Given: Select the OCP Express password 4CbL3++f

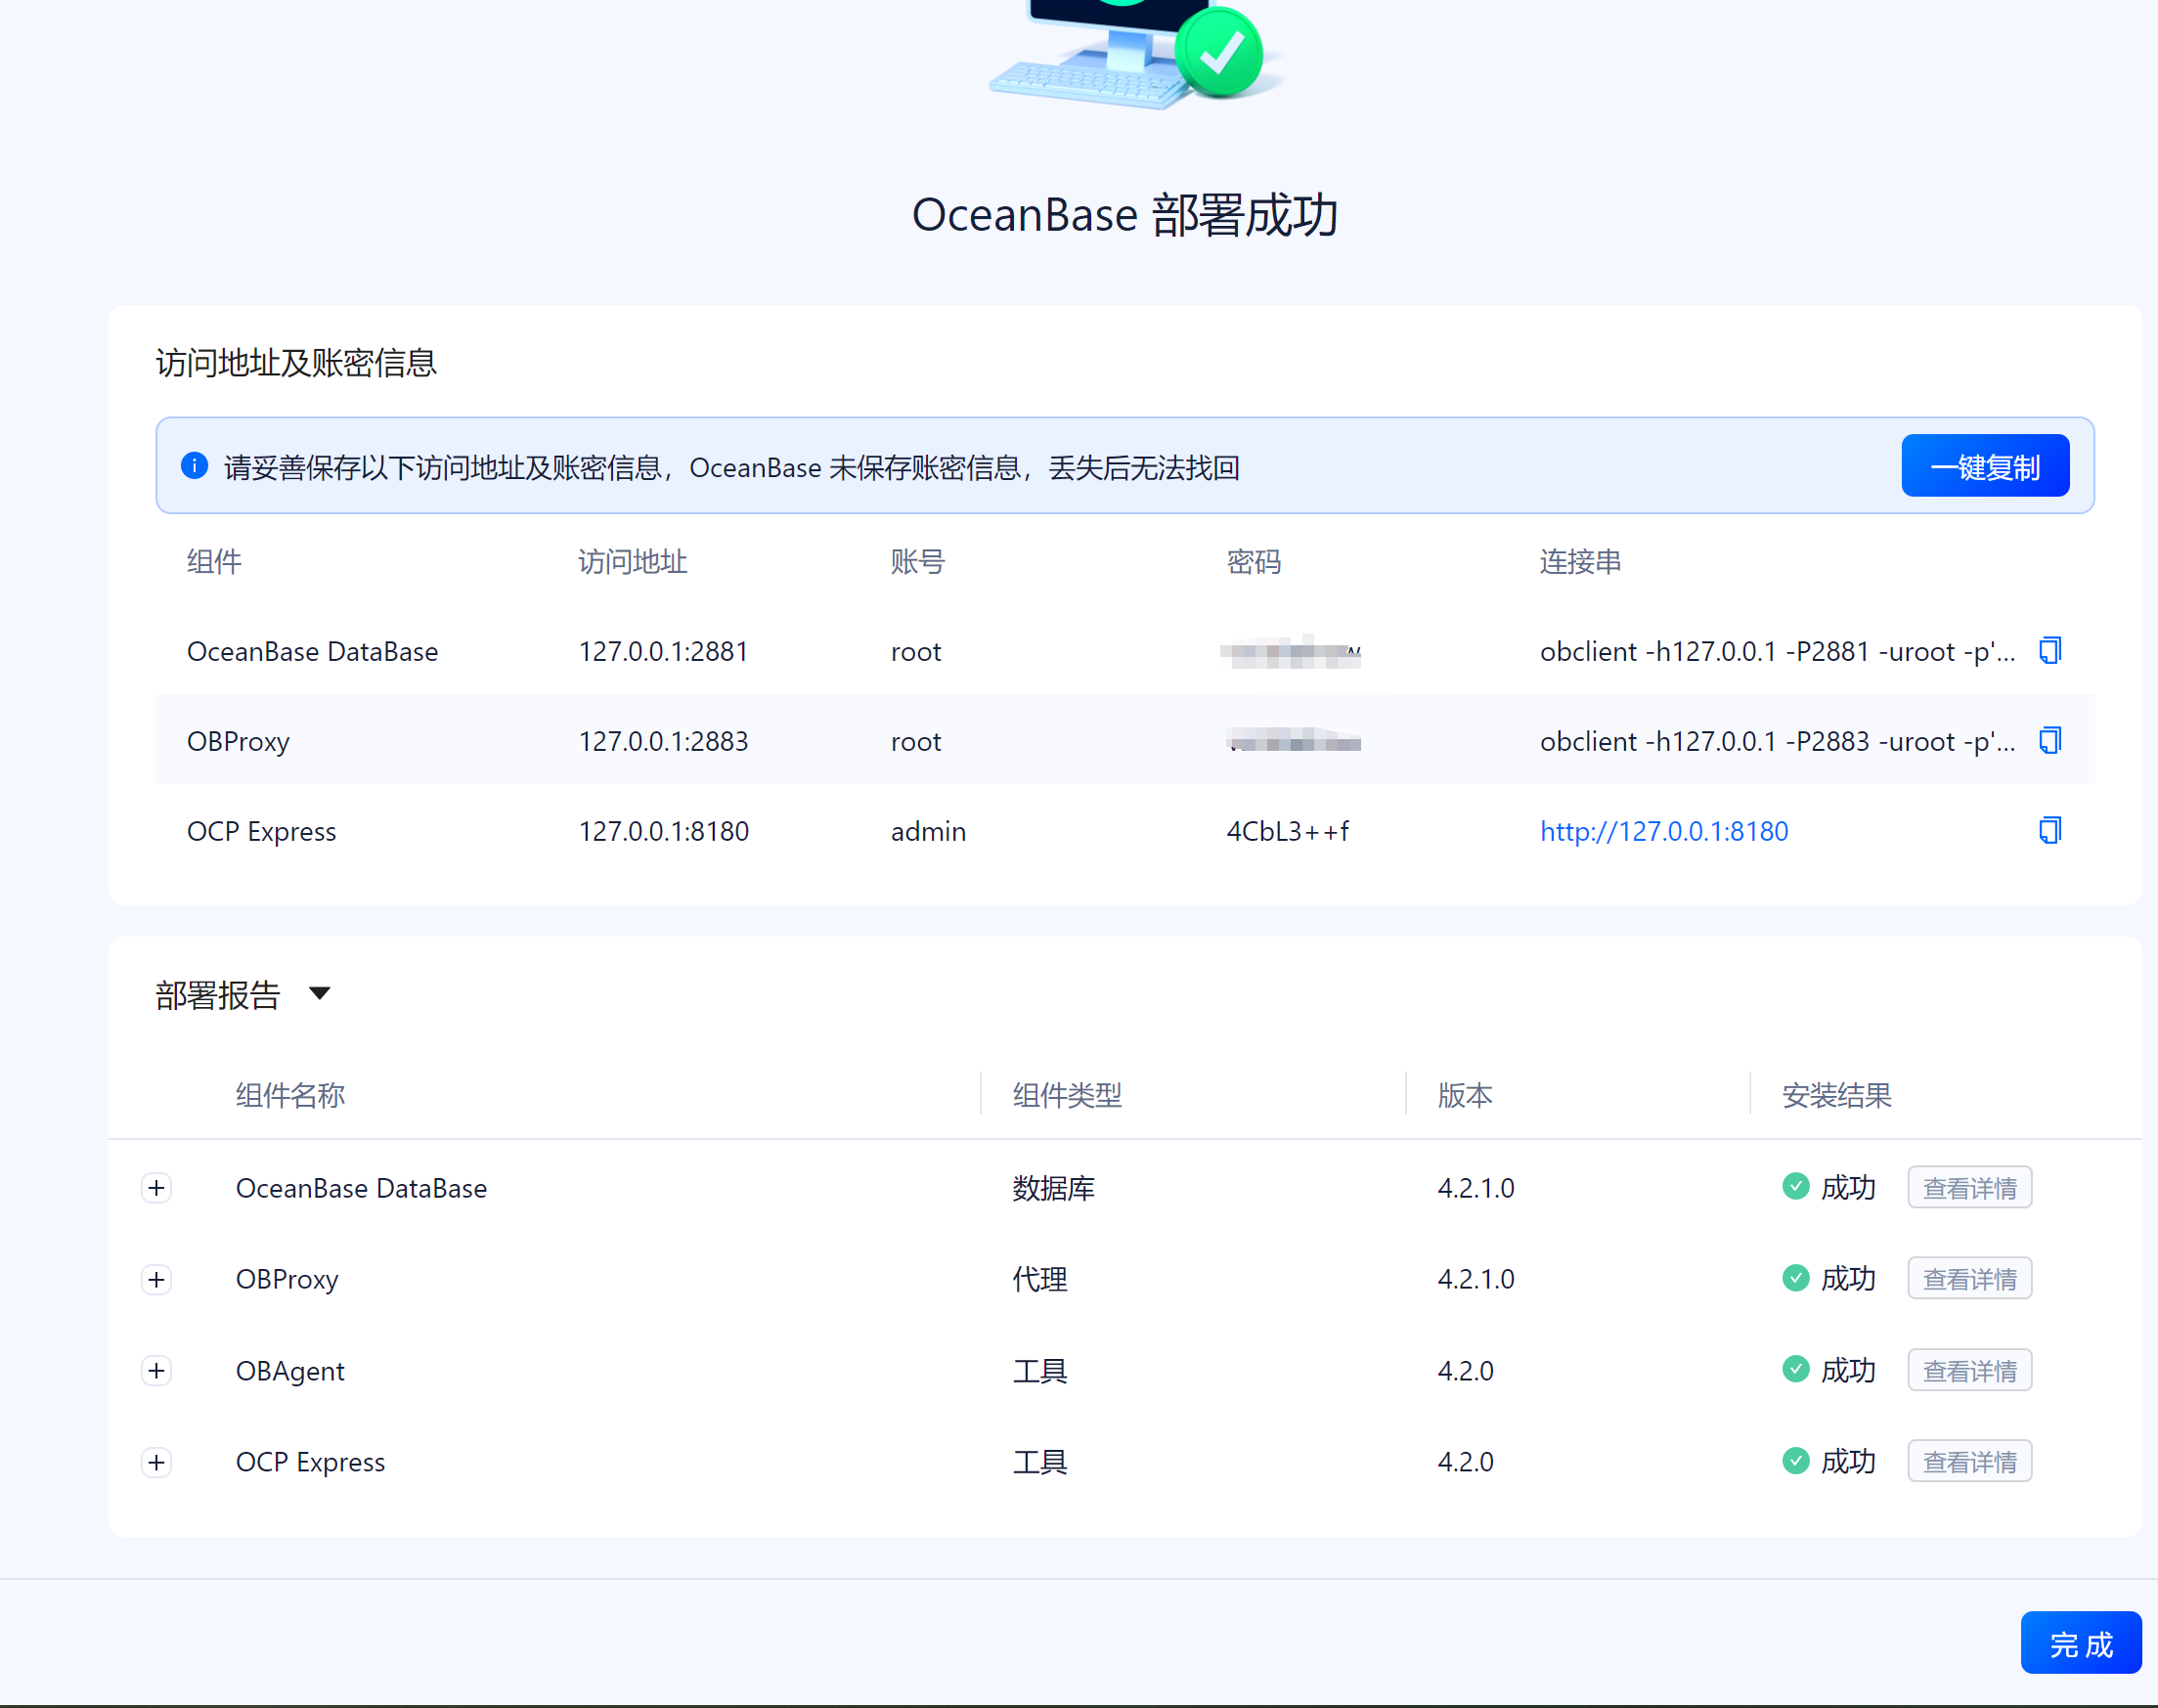Looking at the screenshot, I should [1287, 831].
